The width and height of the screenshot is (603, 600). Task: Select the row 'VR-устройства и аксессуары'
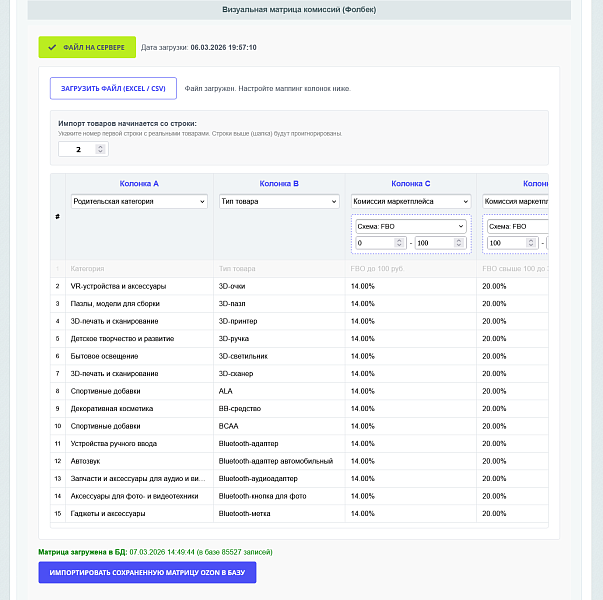[x=299, y=286]
